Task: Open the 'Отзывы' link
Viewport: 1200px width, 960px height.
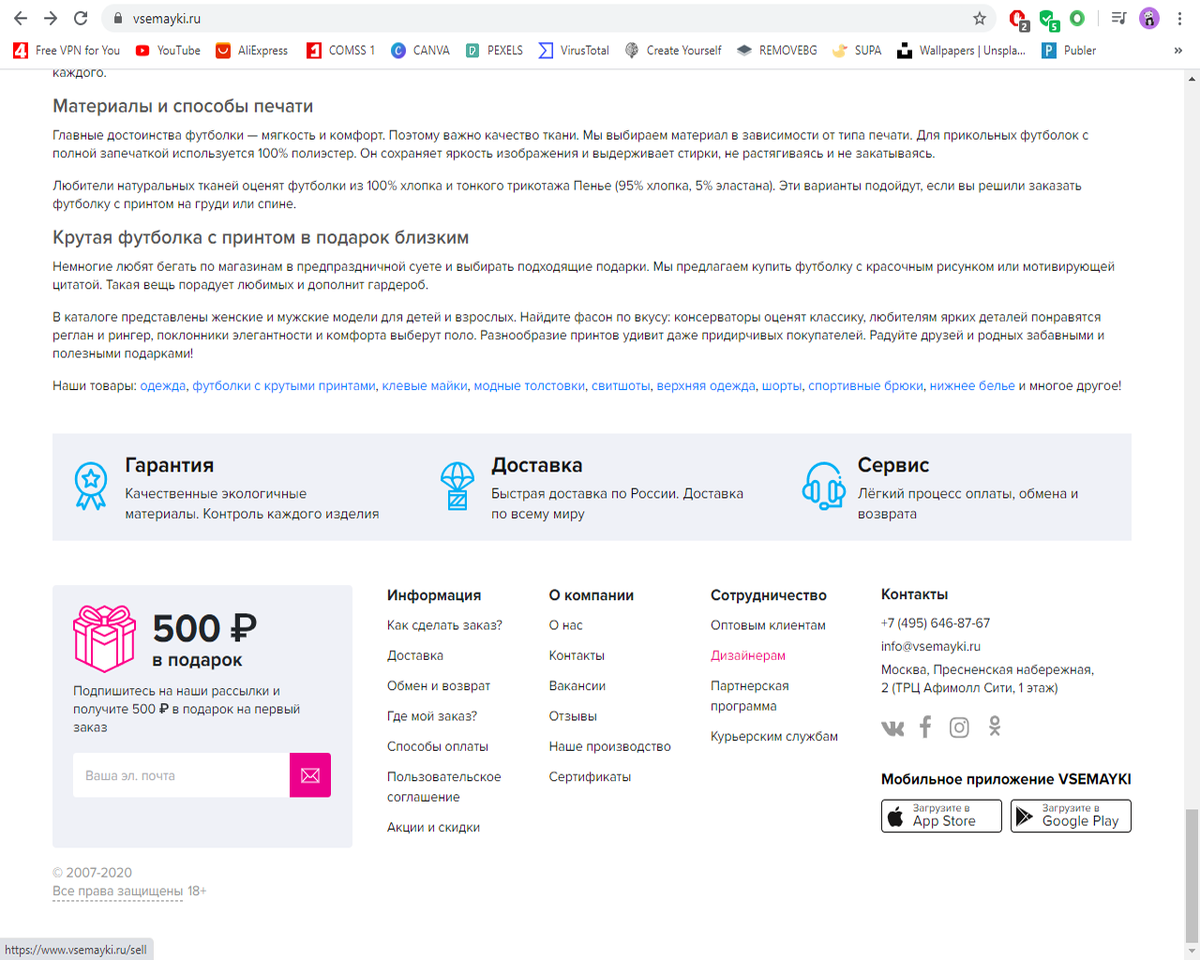Action: (x=573, y=716)
